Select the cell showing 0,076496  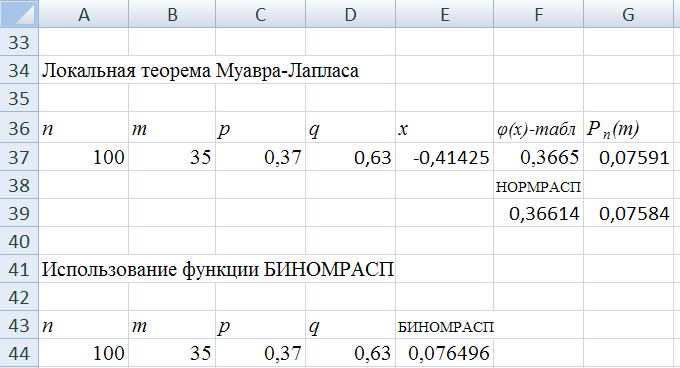pos(445,353)
